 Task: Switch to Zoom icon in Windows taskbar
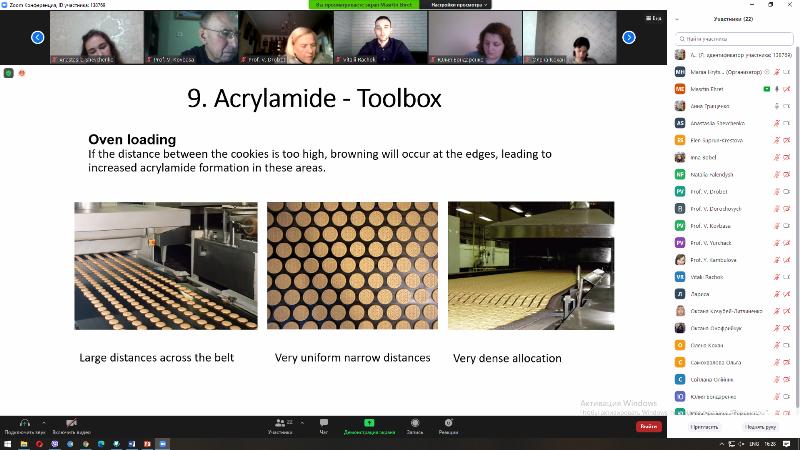click(163, 444)
